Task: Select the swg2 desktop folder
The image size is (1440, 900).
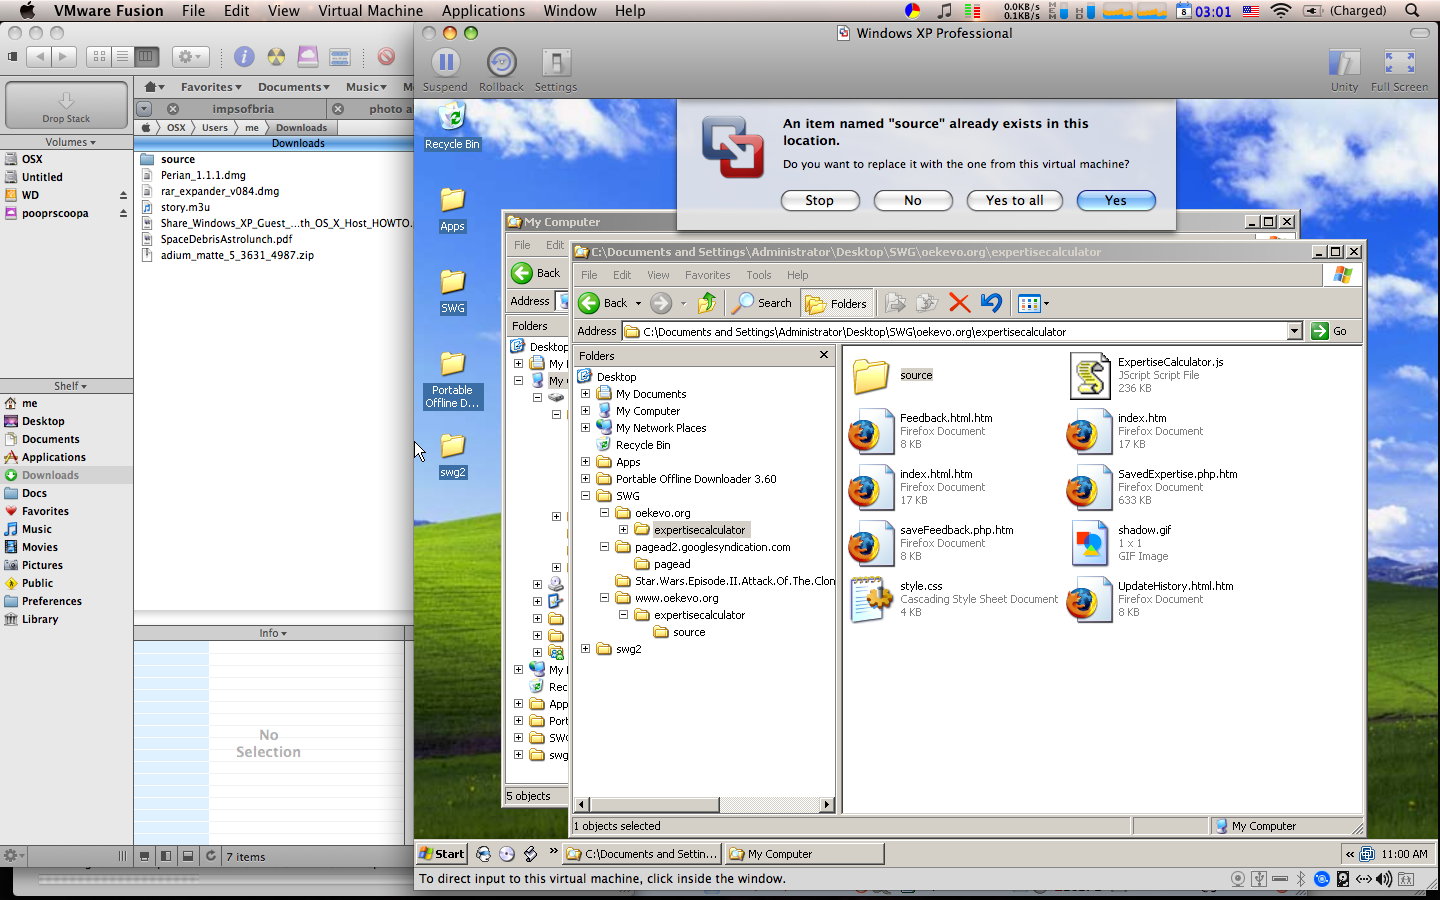Action: pyautogui.click(x=452, y=455)
